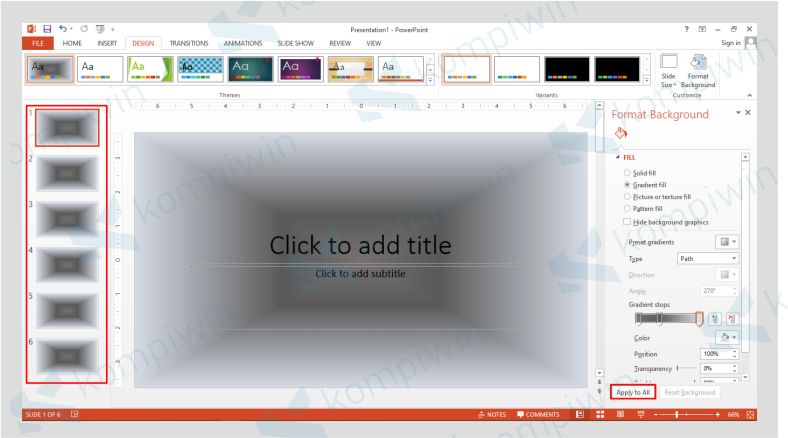788x438 pixels.
Task: Open the Customize Quick Access Toolbar arrow
Action: pos(113,30)
